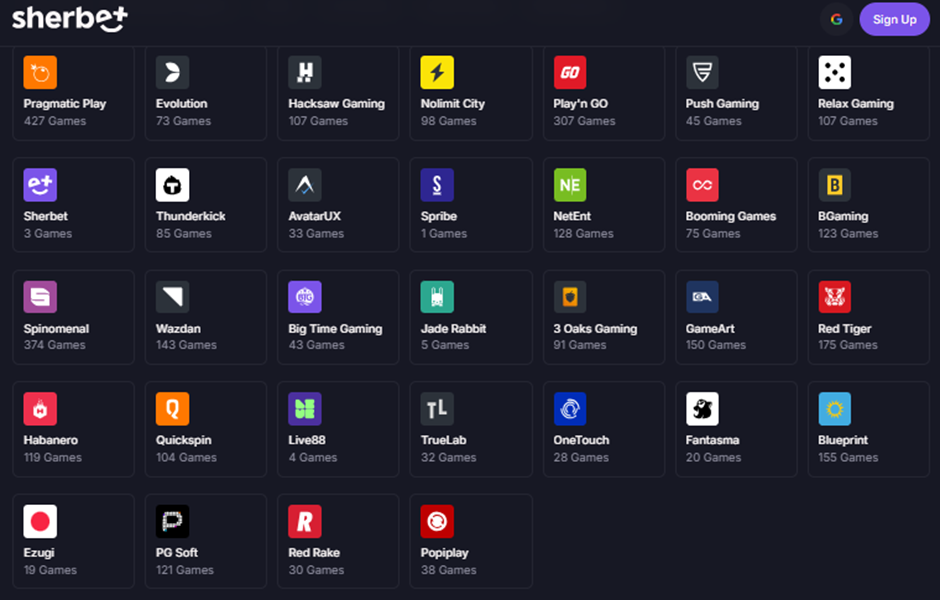The height and width of the screenshot is (600, 940).
Task: Open the Red Tiger icon
Action: point(834,297)
